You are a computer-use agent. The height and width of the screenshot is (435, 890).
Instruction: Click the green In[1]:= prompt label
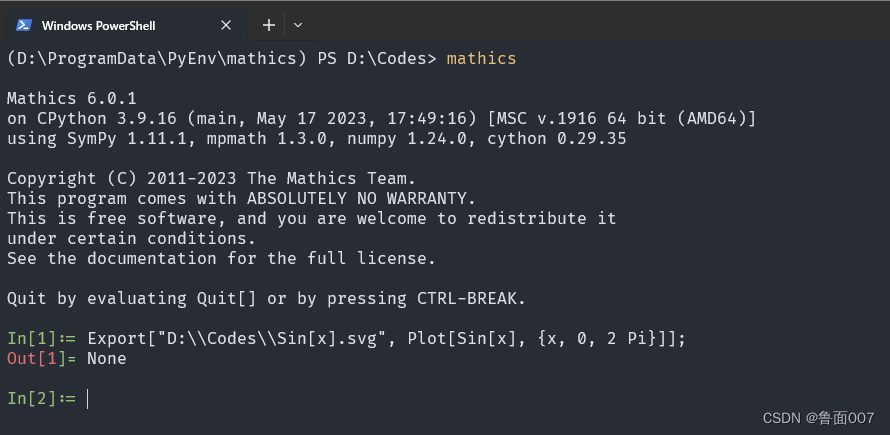[41, 339]
